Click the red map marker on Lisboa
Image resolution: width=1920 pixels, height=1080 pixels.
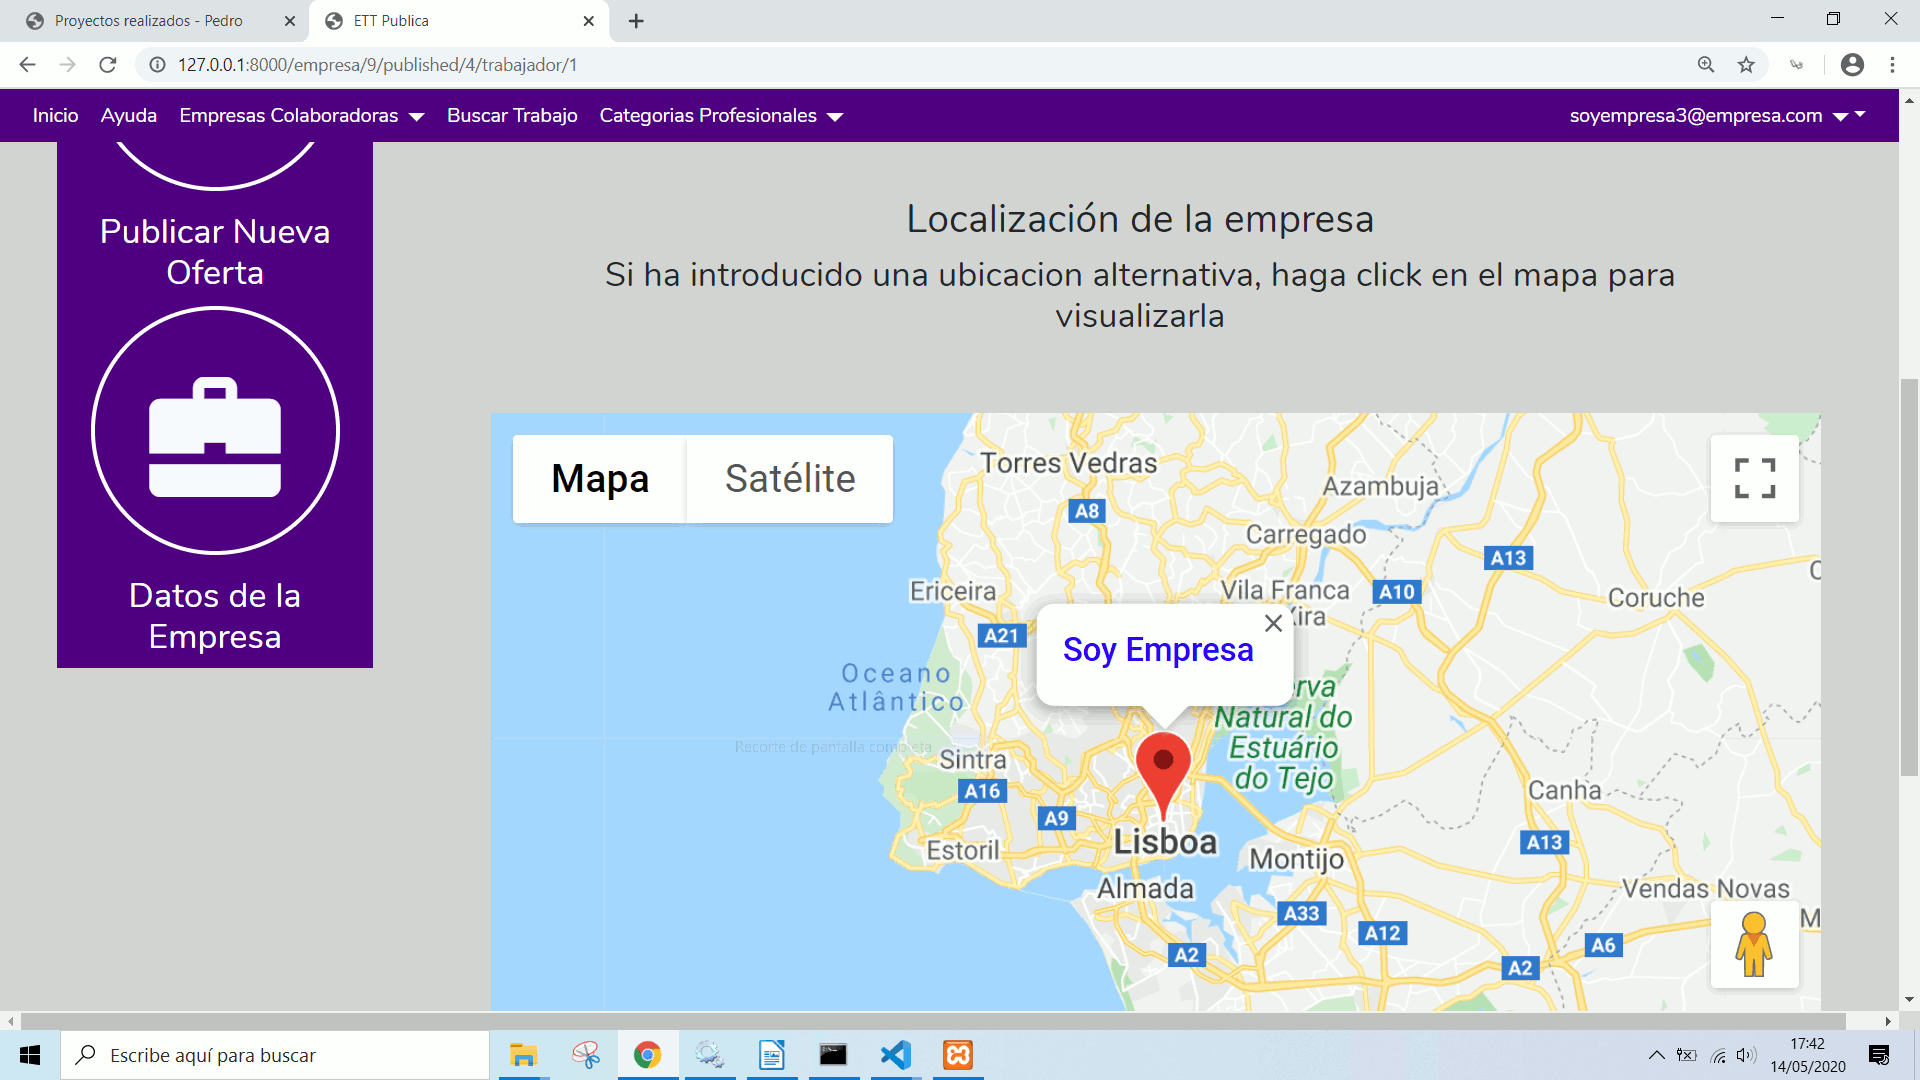pyautogui.click(x=1163, y=775)
